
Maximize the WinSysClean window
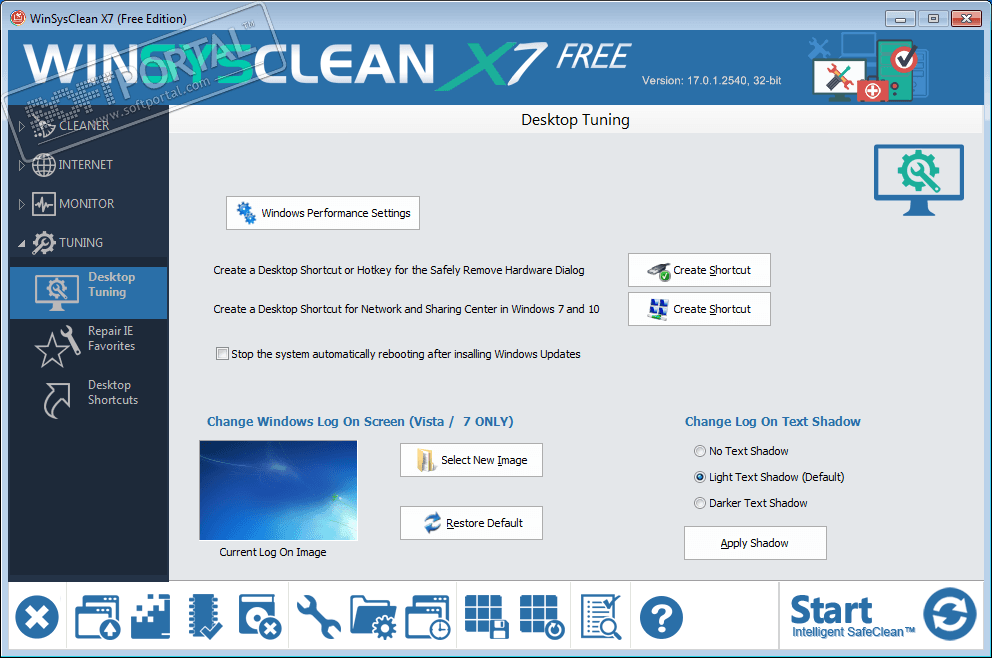tap(933, 19)
